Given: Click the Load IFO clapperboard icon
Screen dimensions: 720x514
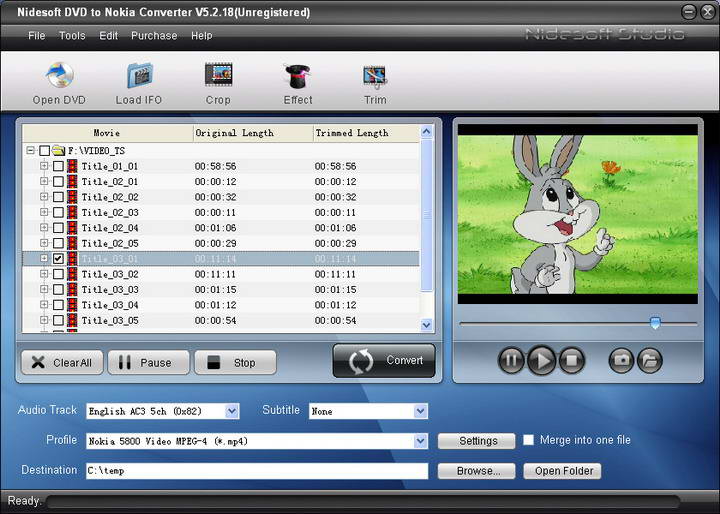Looking at the screenshot, I should pyautogui.click(x=139, y=75).
